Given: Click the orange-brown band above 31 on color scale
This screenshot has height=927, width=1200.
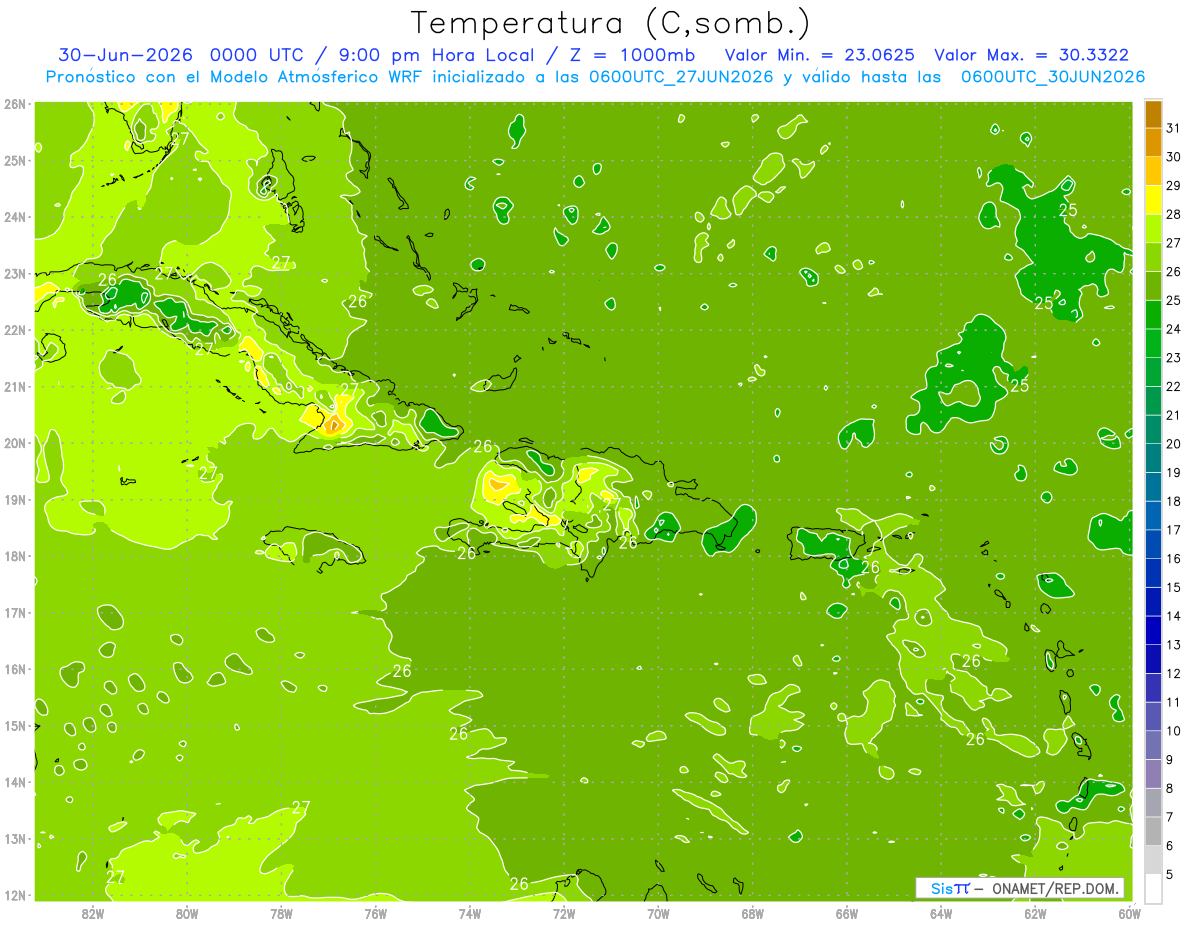Looking at the screenshot, I should tap(1153, 113).
